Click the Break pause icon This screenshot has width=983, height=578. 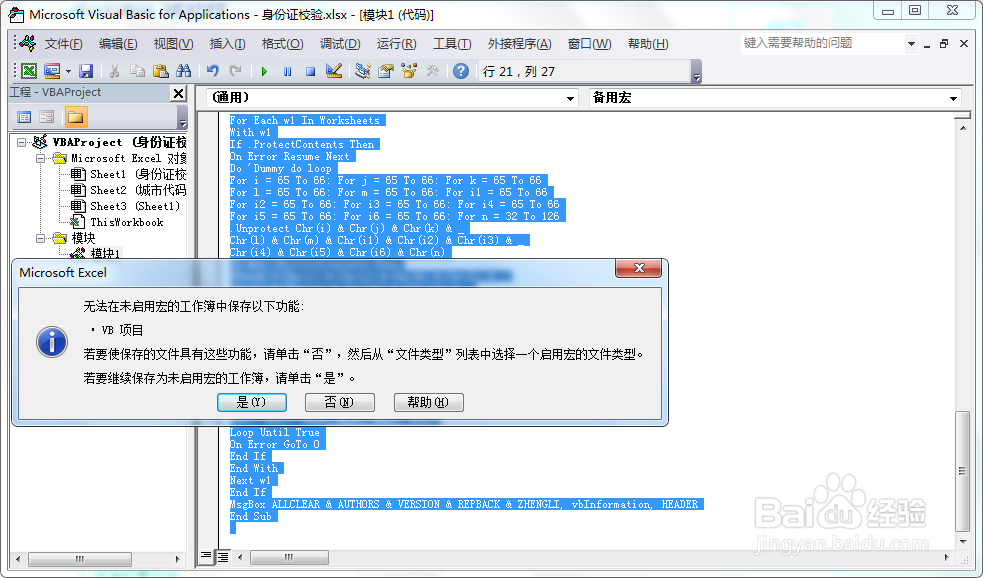(x=287, y=71)
